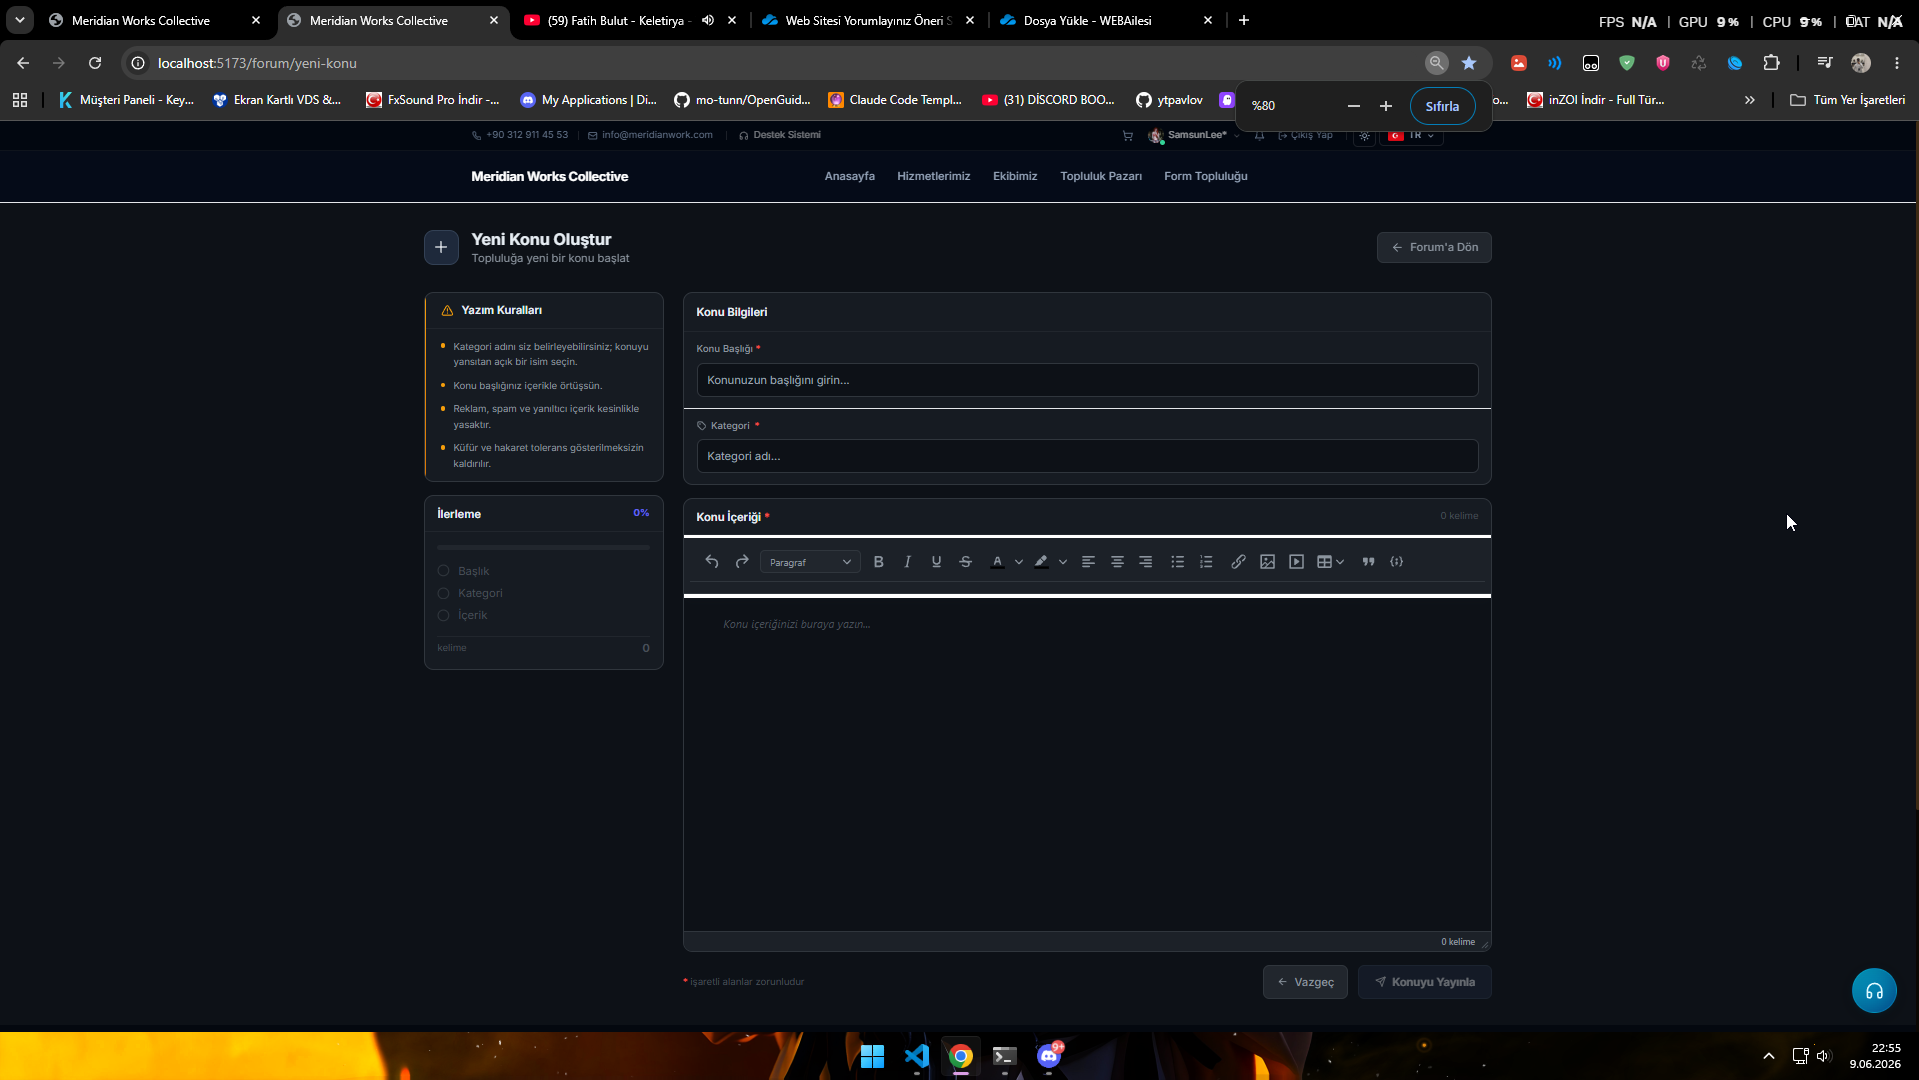The height and width of the screenshot is (1080, 1919).
Task: Show more bookmarks chevron
Action: (x=1750, y=100)
